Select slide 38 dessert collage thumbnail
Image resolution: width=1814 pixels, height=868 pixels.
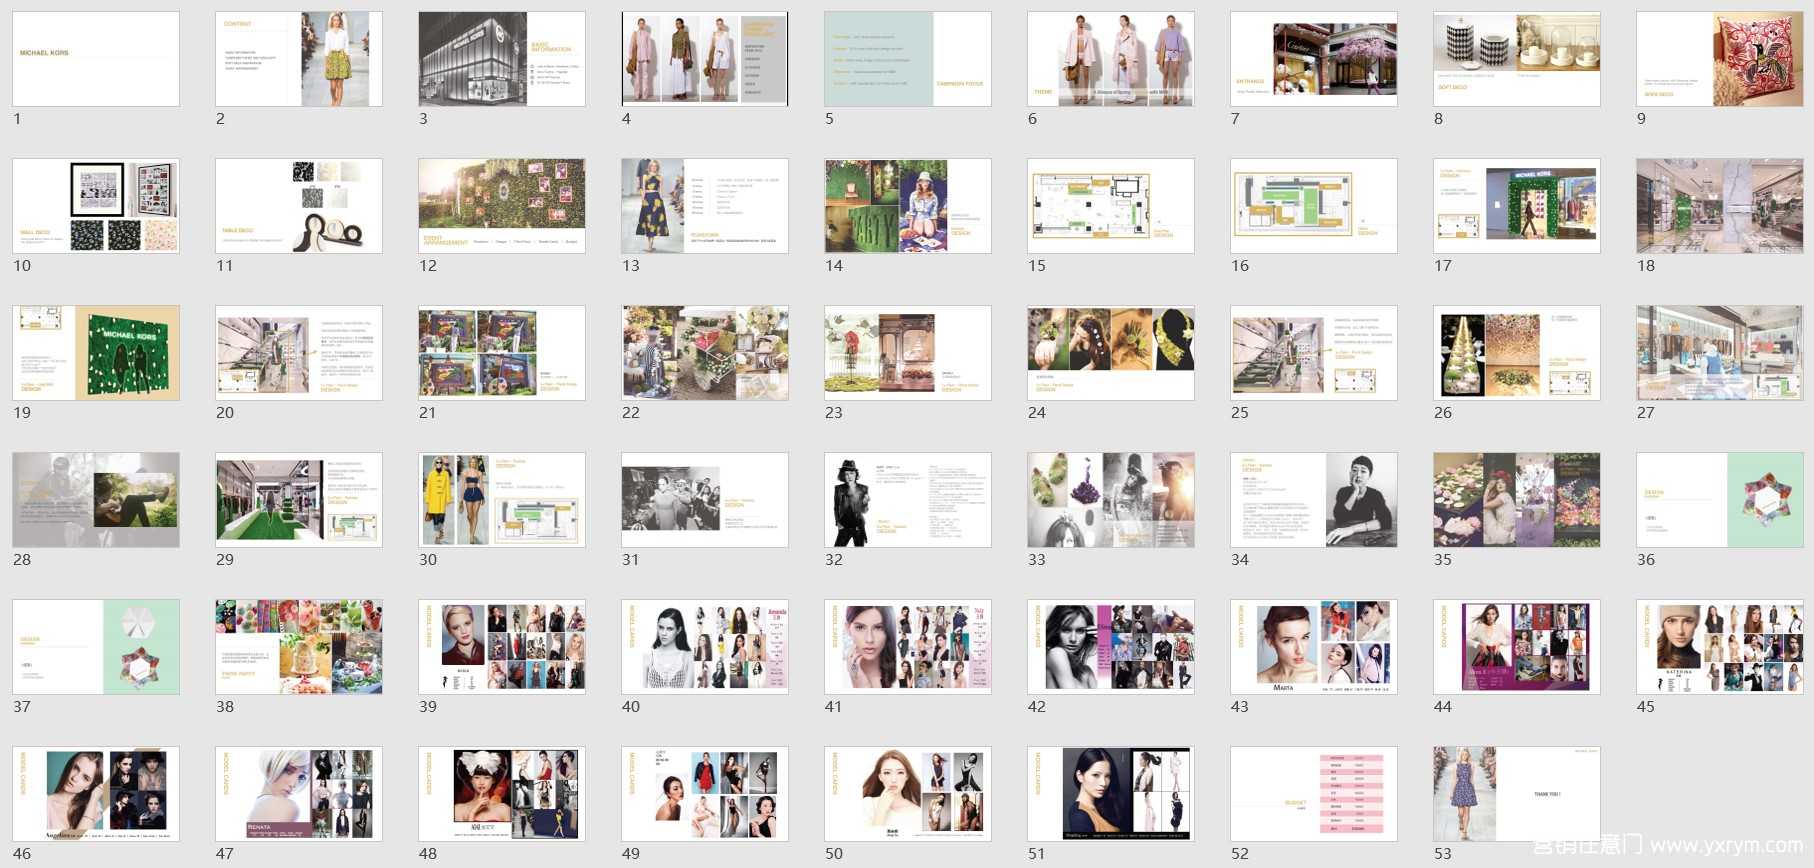[299, 647]
